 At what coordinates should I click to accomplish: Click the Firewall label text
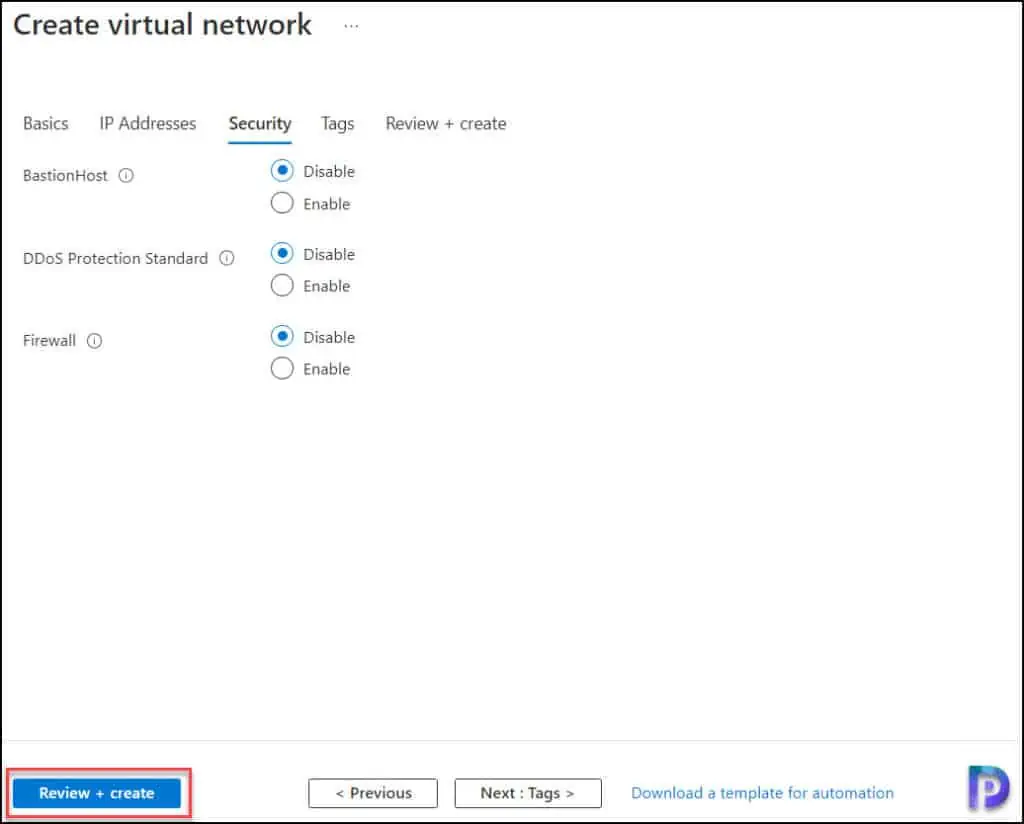point(50,341)
